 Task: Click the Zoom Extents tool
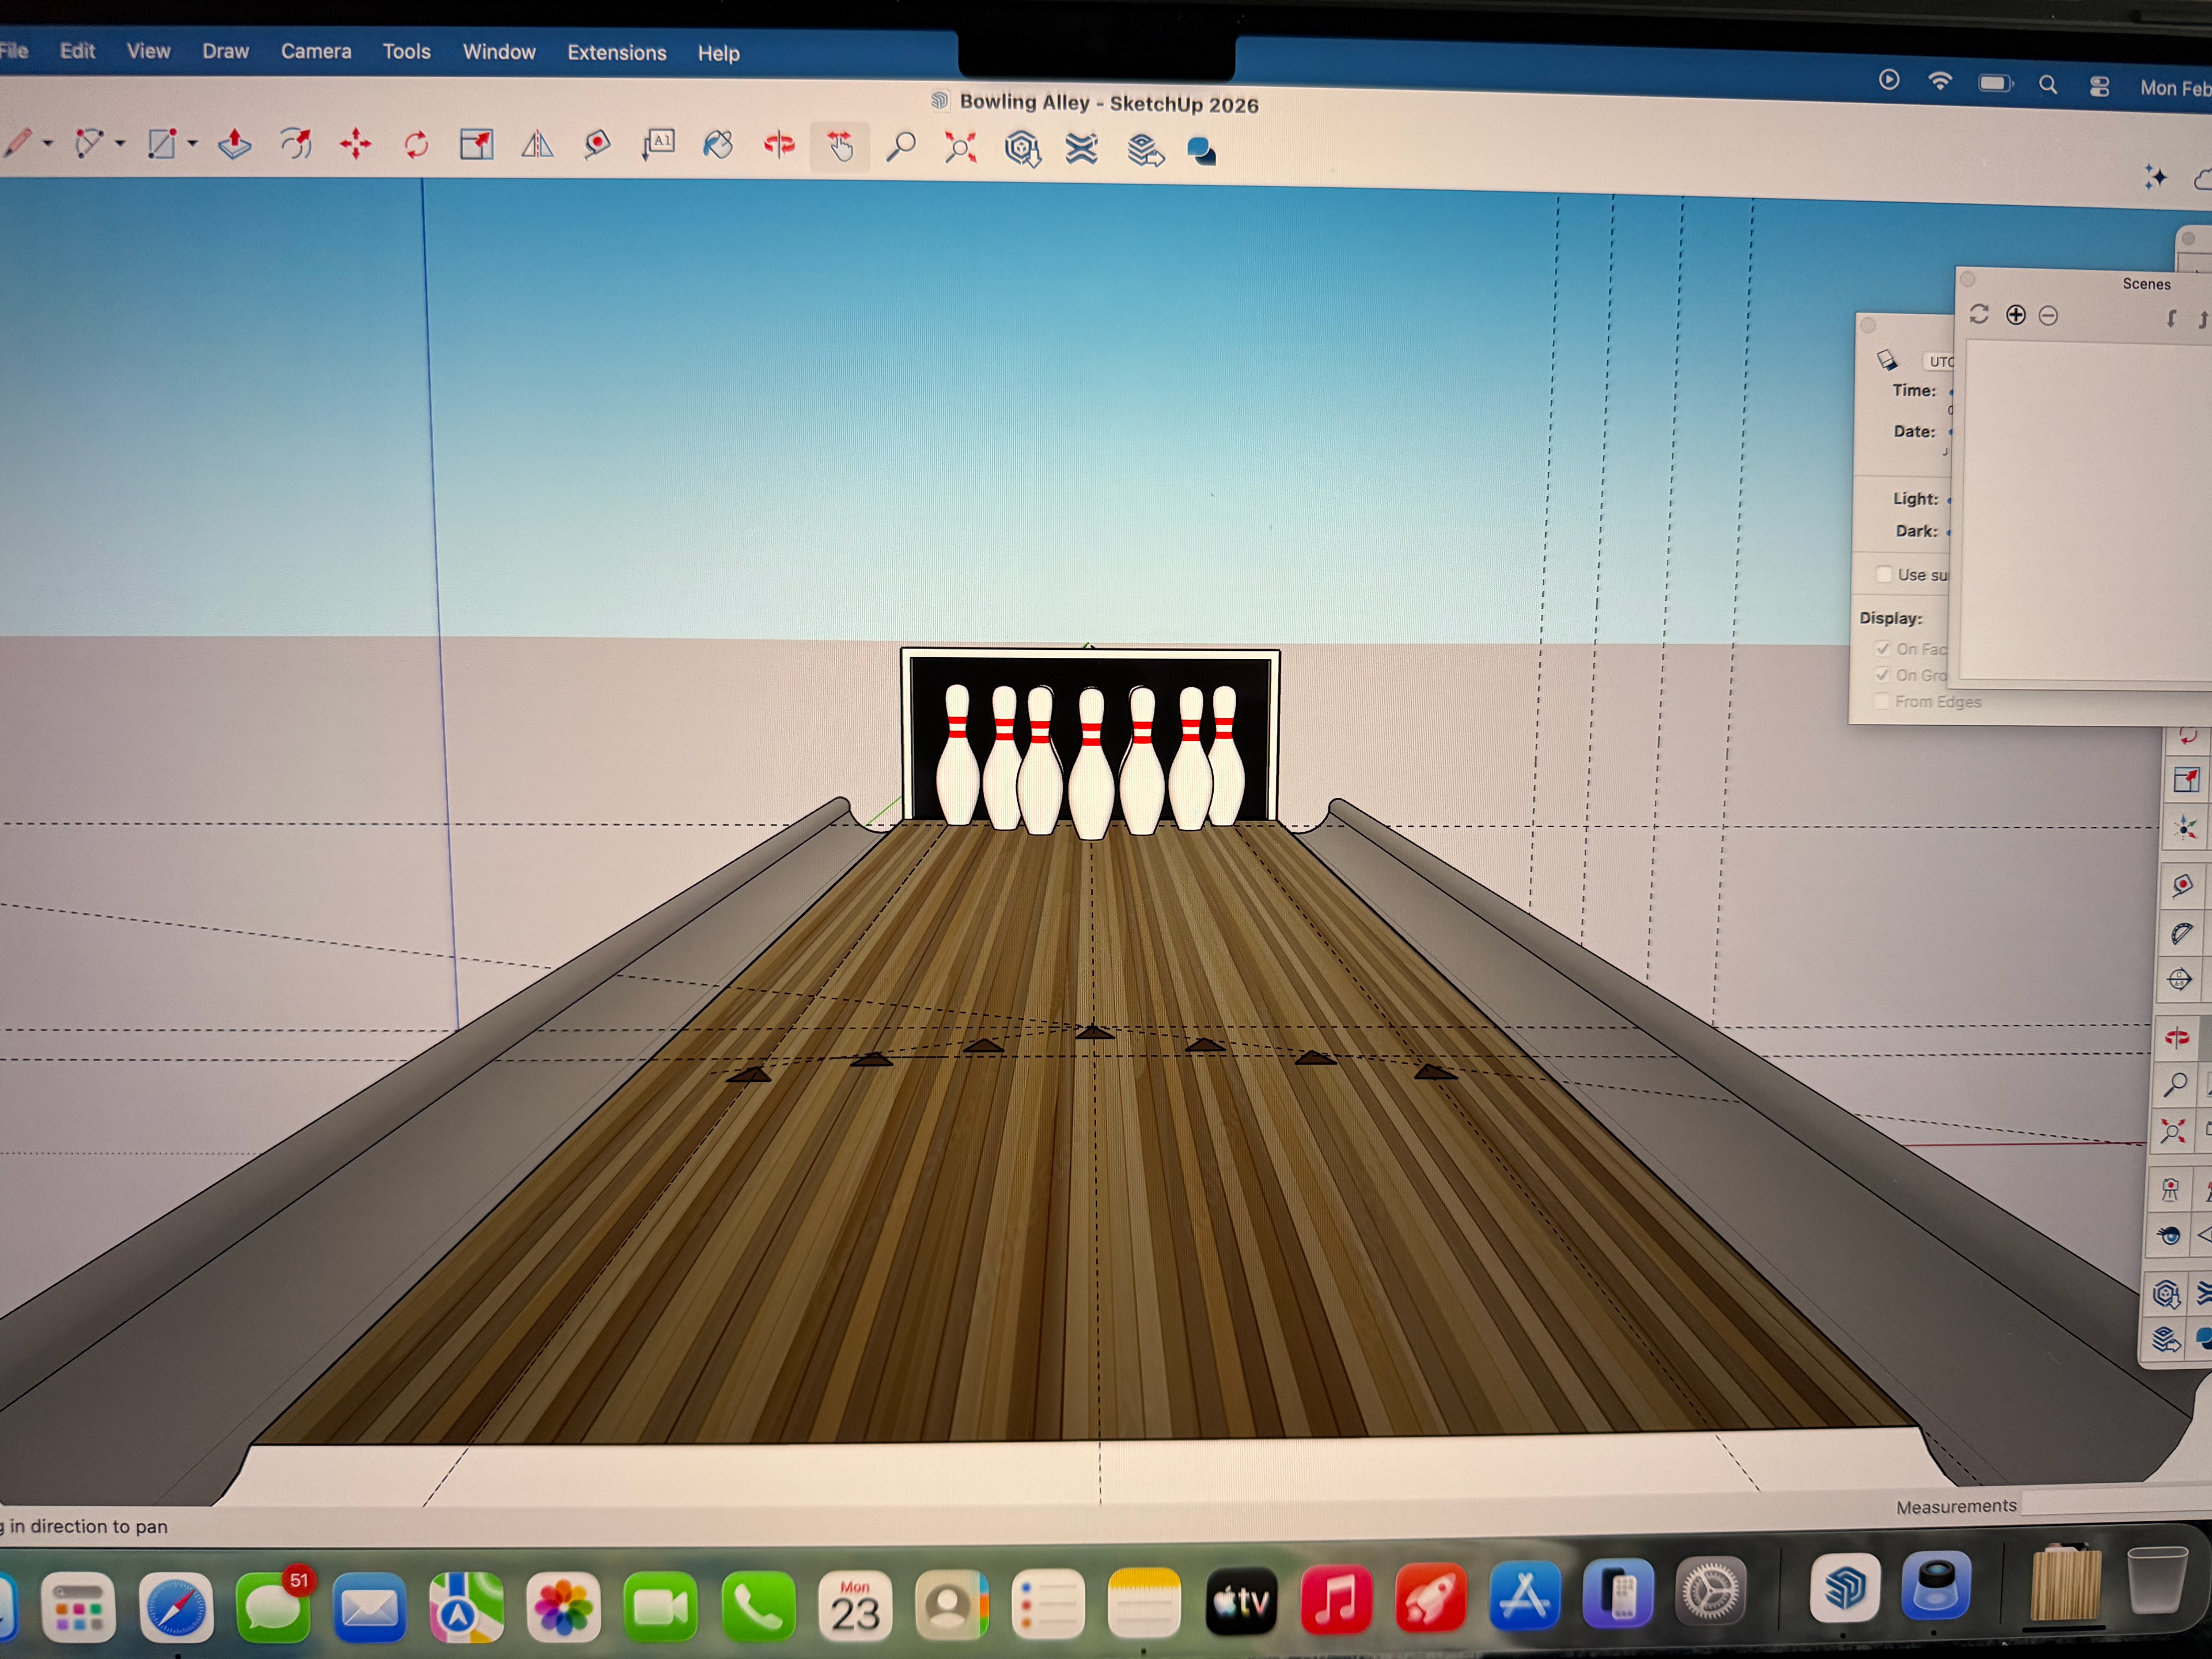[x=961, y=148]
